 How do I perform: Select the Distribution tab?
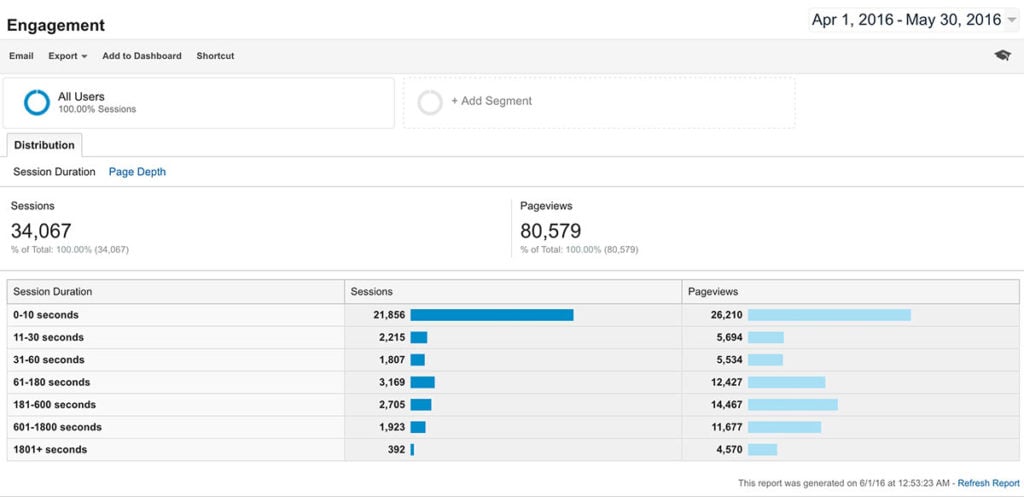click(44, 145)
